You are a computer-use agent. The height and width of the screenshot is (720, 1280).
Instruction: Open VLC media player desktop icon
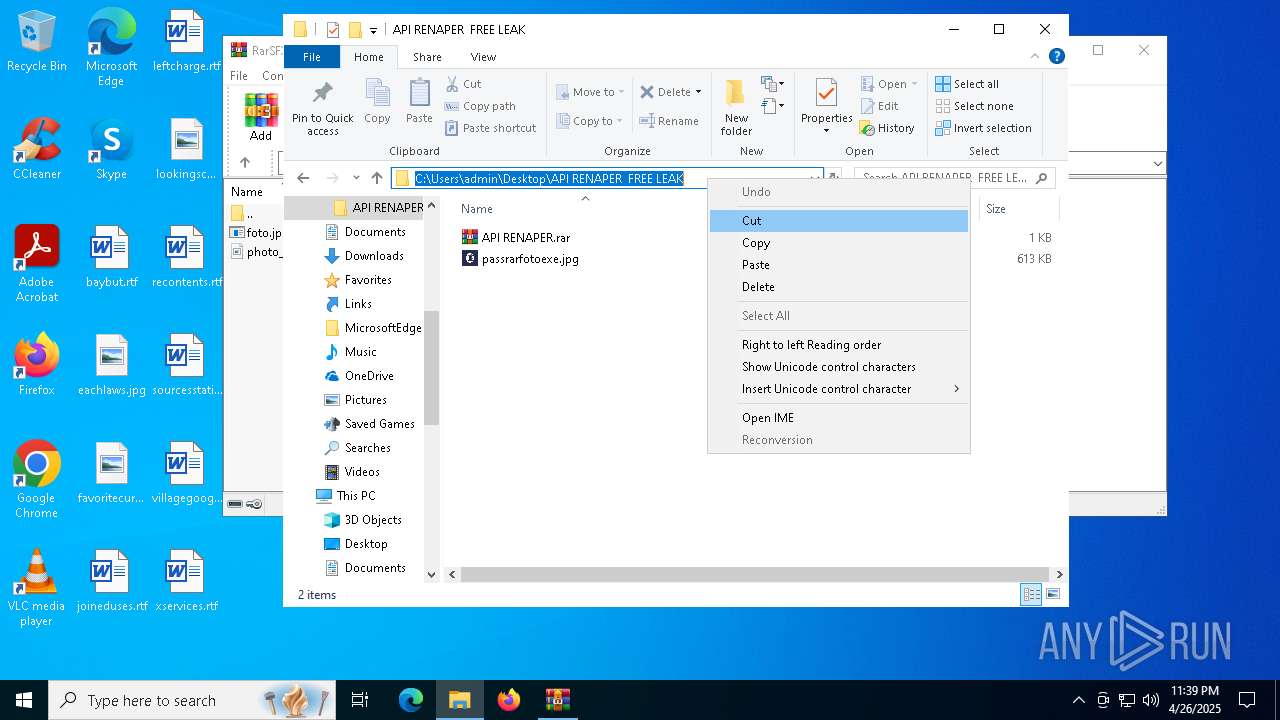point(37,588)
